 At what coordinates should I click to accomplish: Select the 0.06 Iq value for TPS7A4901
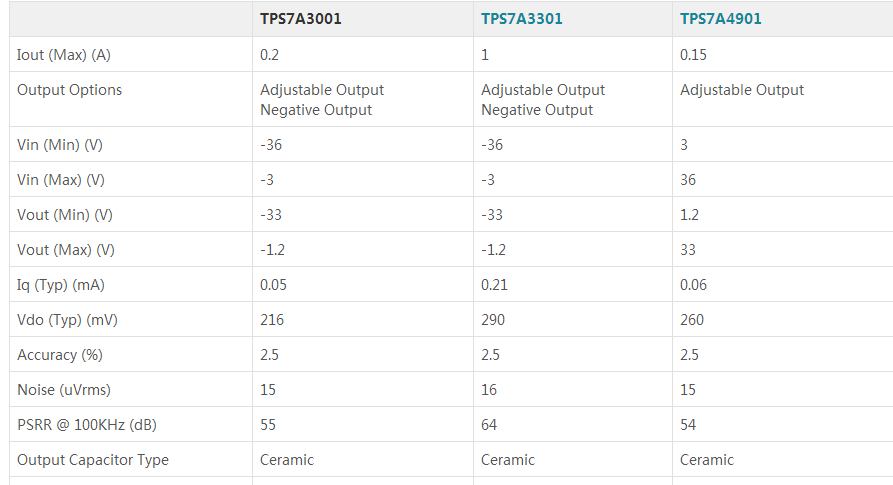[693, 285]
